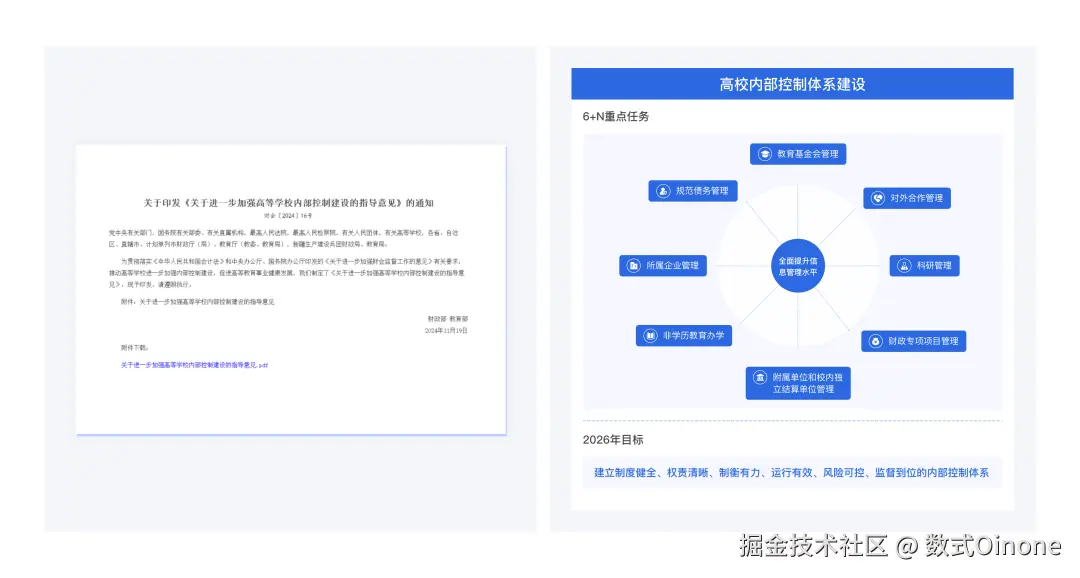Click the 财政部 教育部 signature line

450,320
